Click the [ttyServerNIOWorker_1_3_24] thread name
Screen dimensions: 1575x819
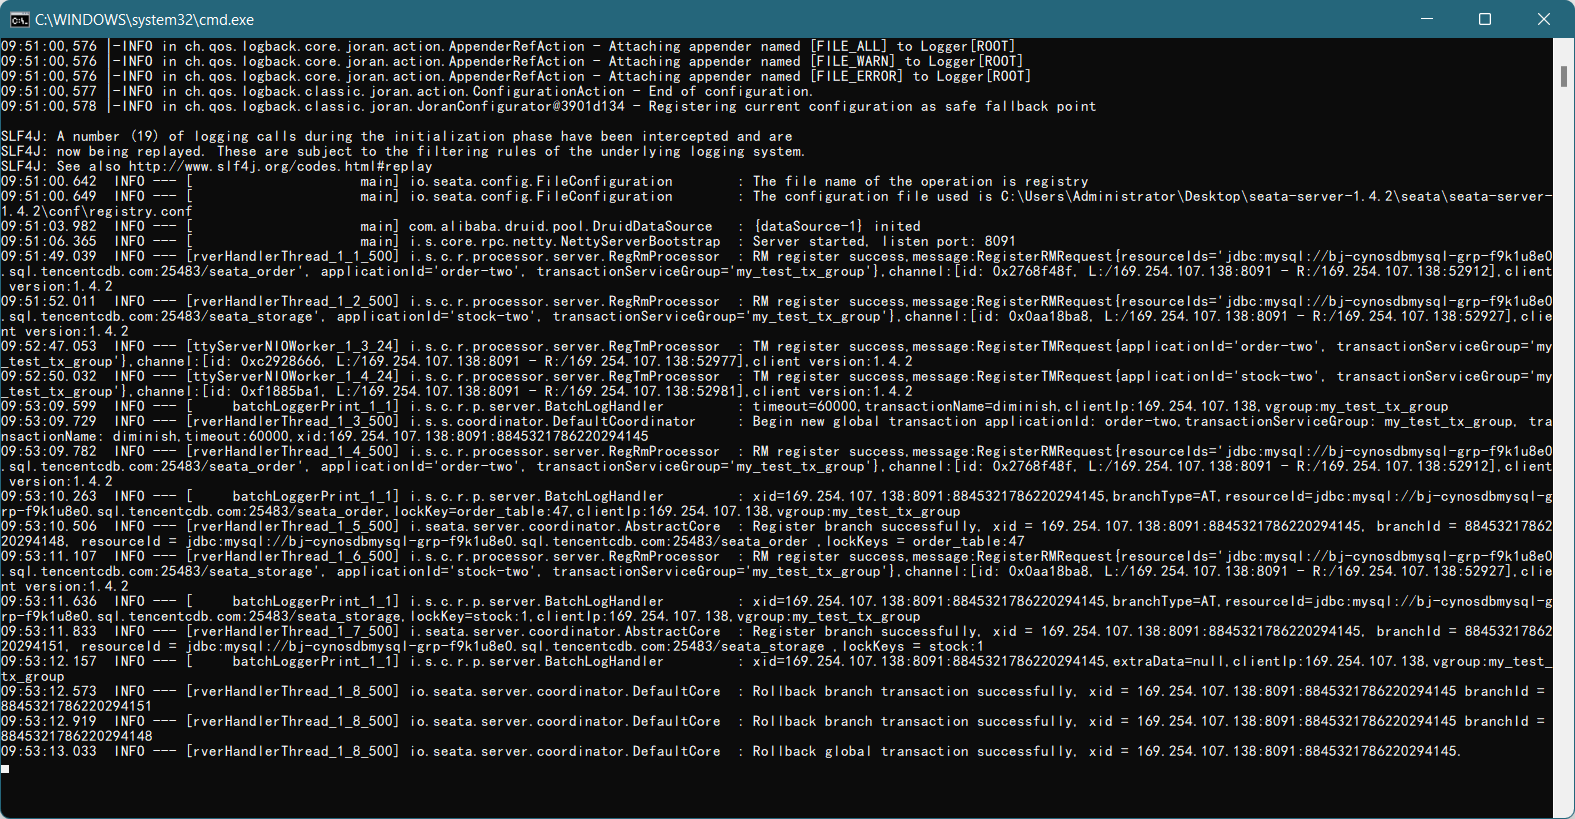pos(292,346)
